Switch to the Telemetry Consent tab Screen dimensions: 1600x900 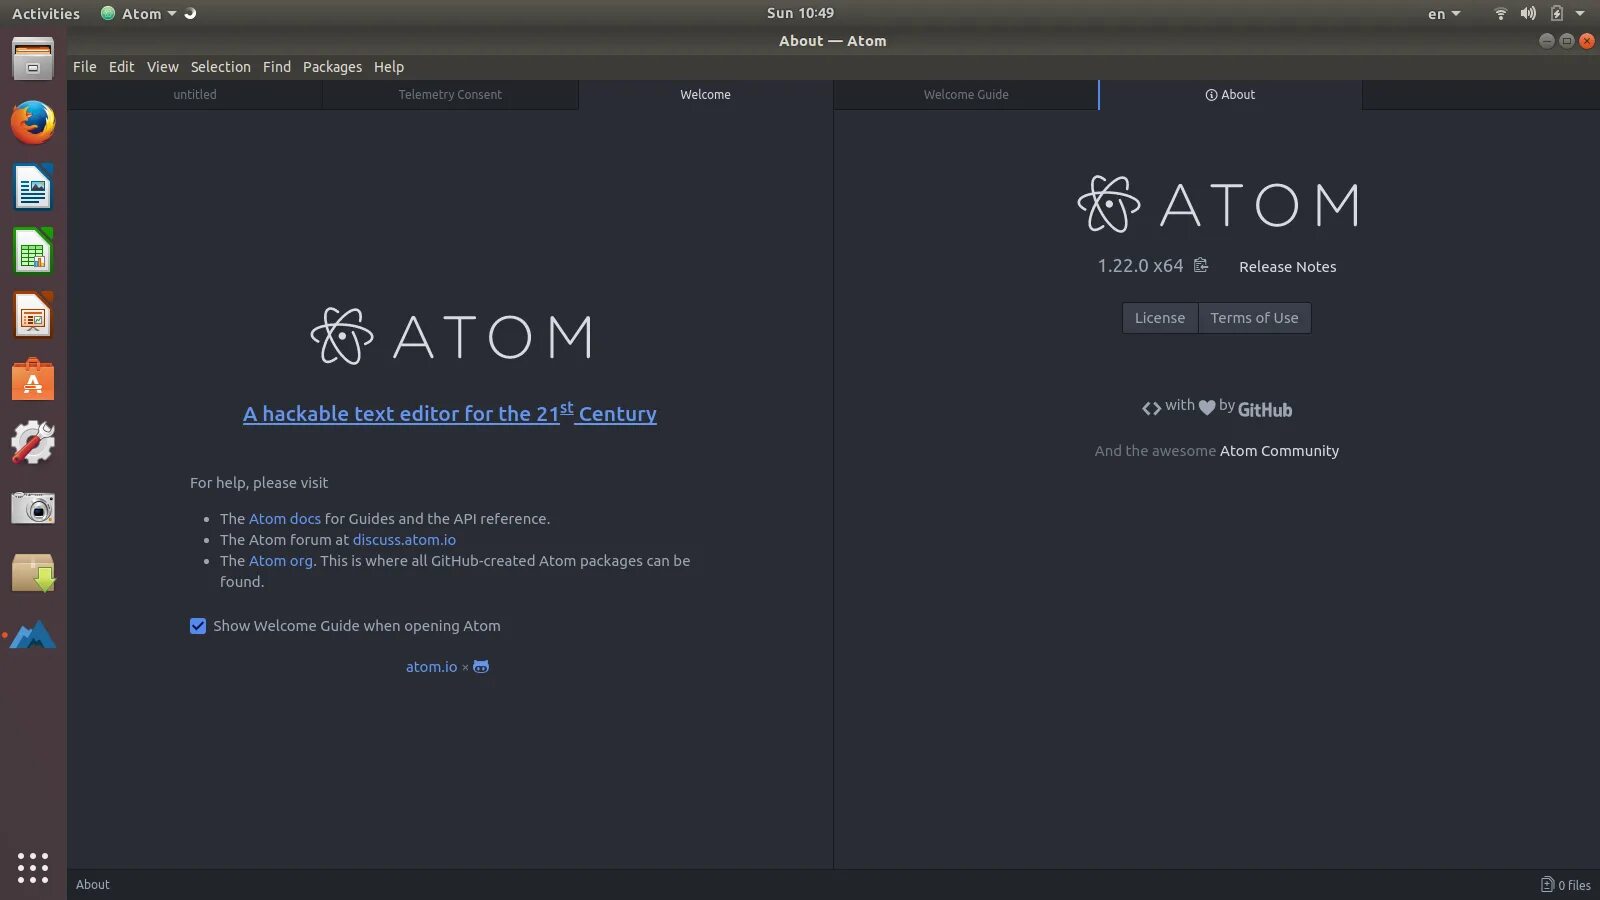tap(450, 95)
